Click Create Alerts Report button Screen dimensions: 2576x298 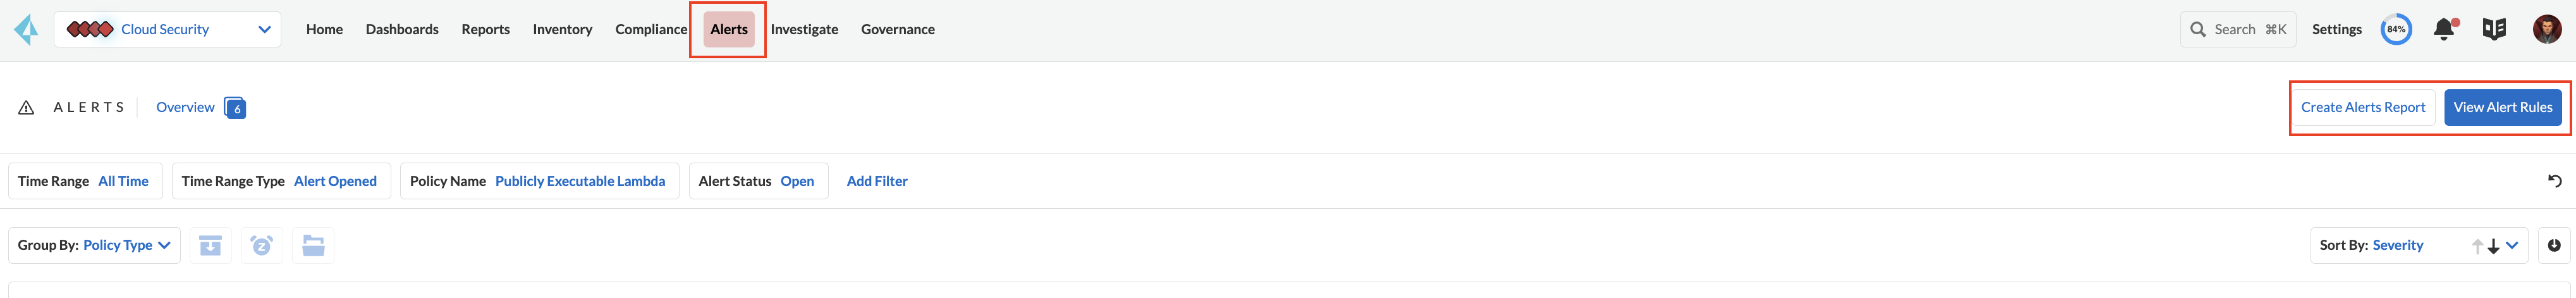(x=2363, y=107)
